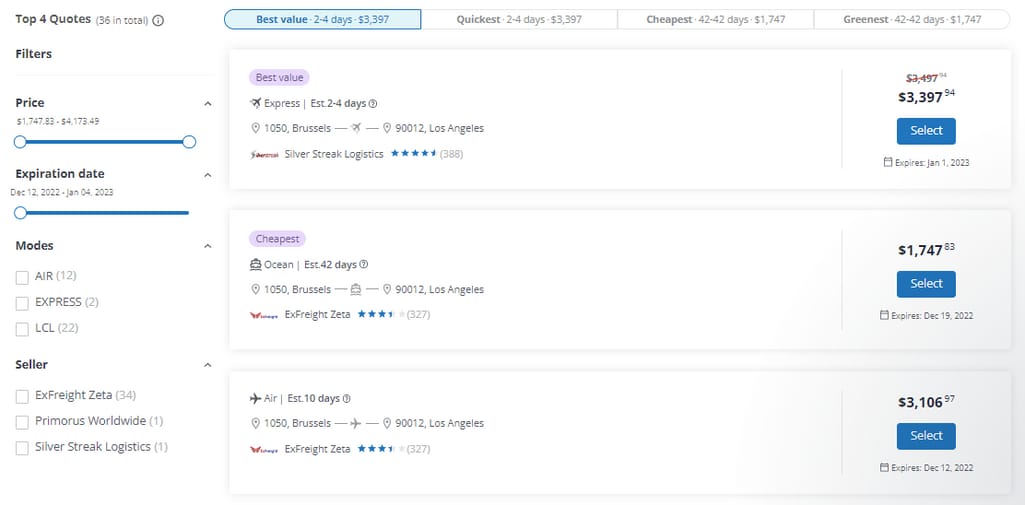1025x505 pixels.
Task: Click the route plane icon in Express quote
Action: 356,128
